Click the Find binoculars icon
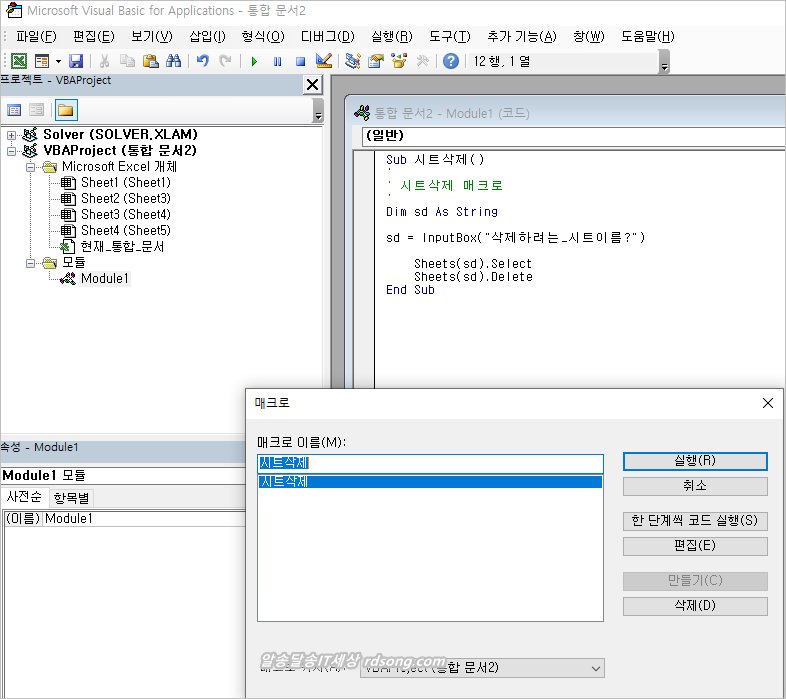Viewport: 786px width, 699px height. click(x=173, y=61)
